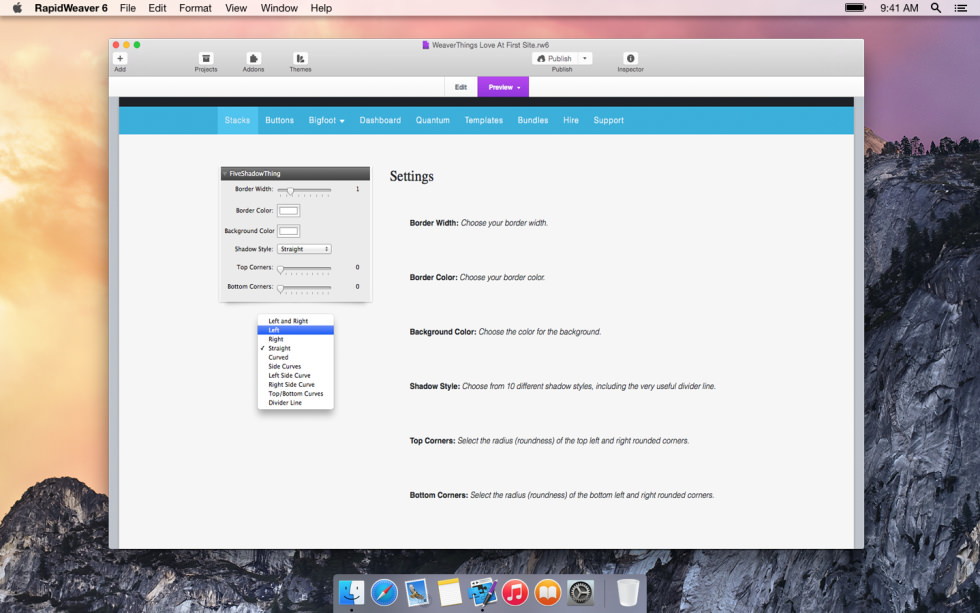Select checked 'Straight' shadow style
This screenshot has height=613, width=980.
pos(296,348)
